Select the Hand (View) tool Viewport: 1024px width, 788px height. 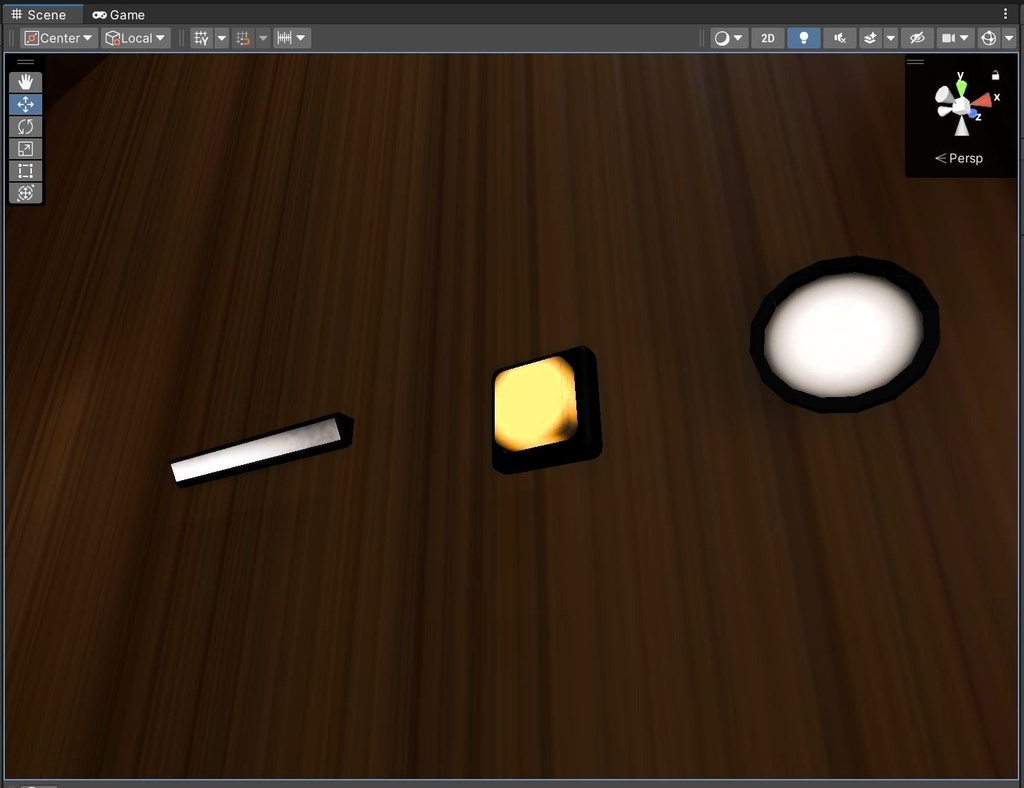tap(25, 82)
